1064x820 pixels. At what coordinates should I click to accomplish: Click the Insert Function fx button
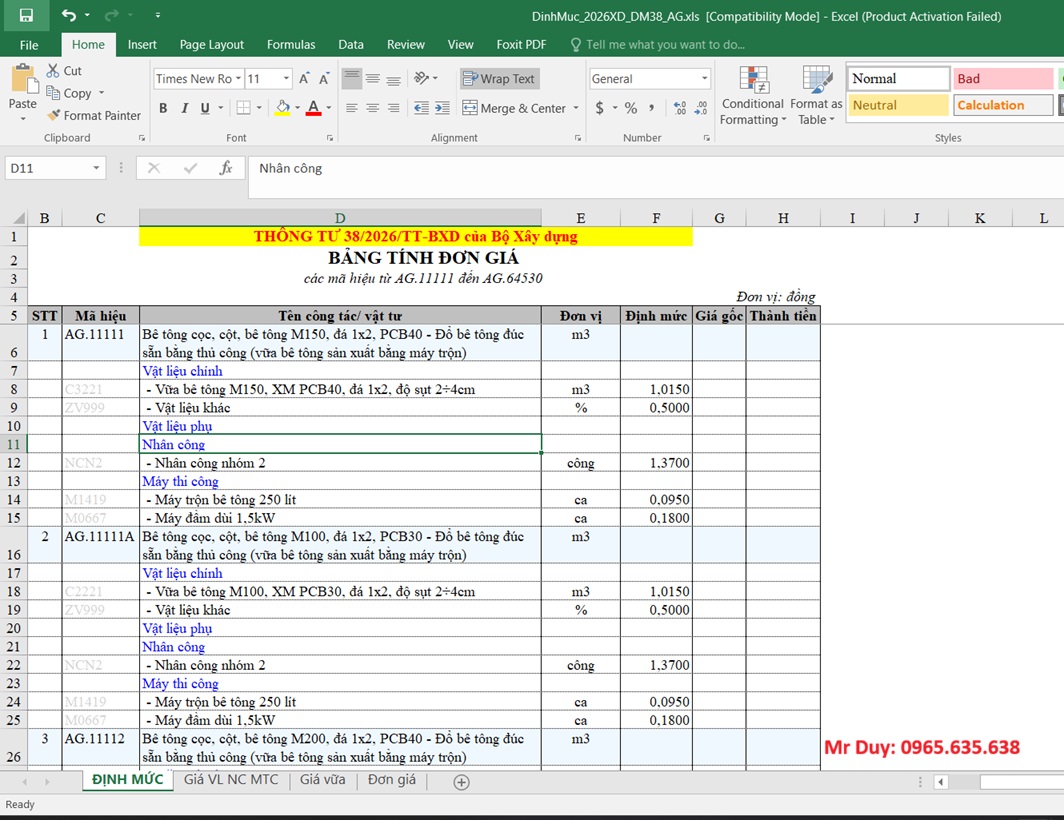(x=226, y=168)
